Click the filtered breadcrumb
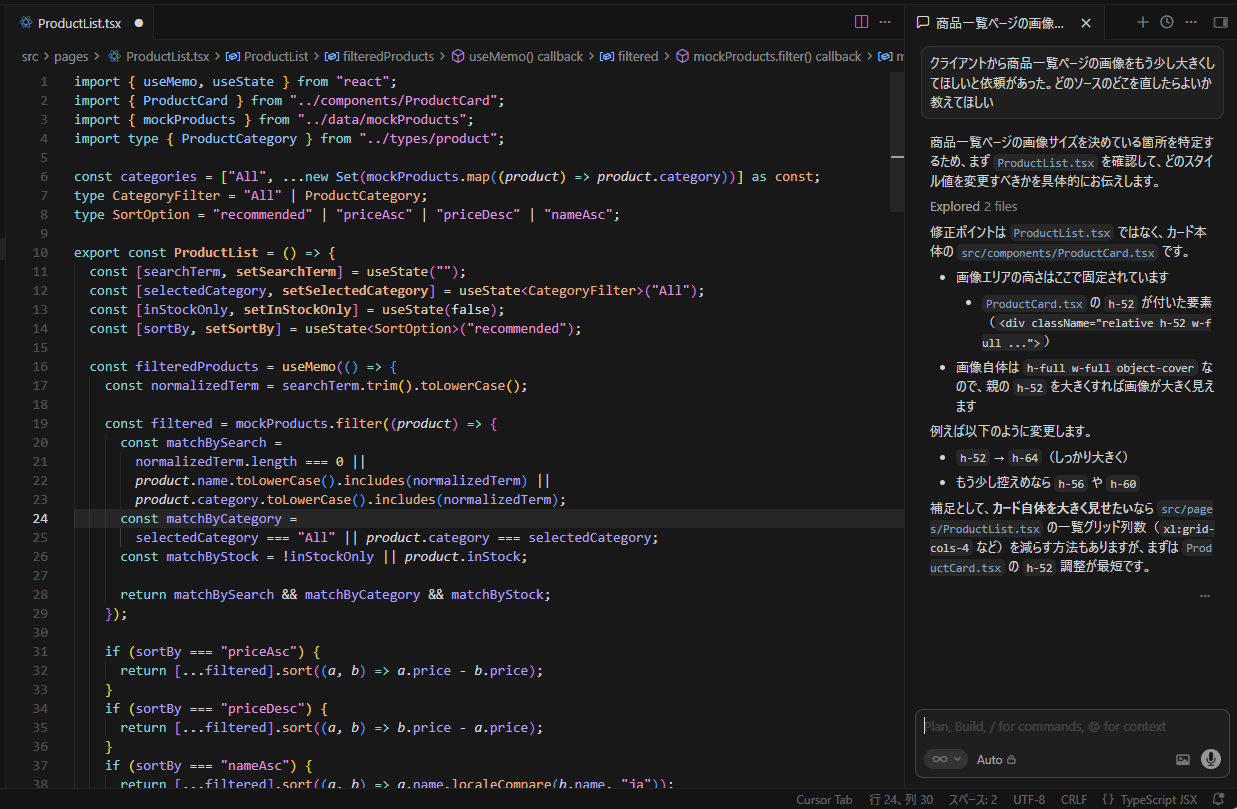 pos(629,57)
